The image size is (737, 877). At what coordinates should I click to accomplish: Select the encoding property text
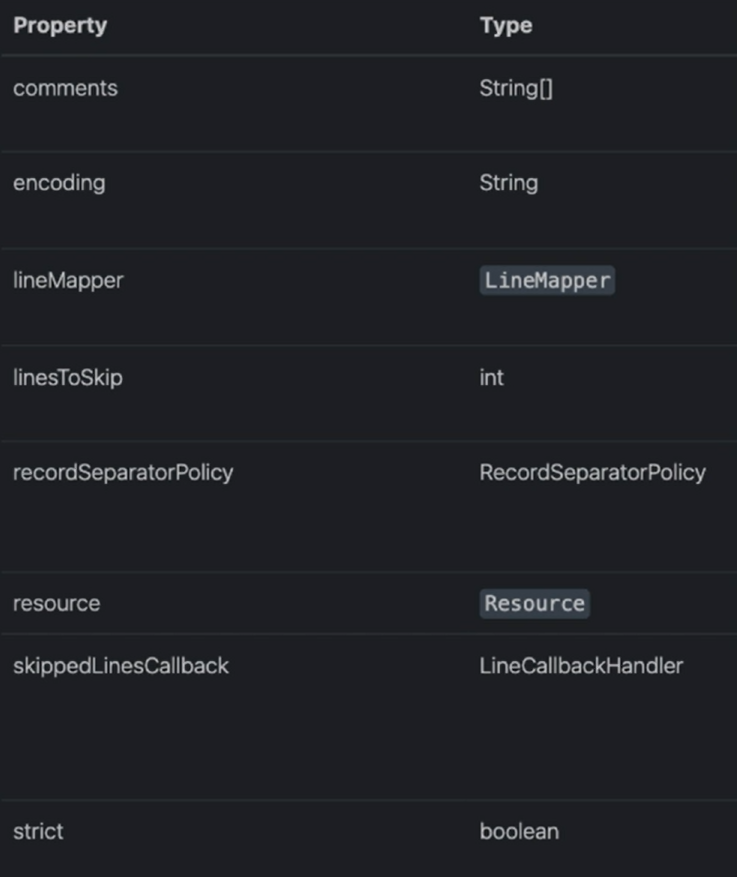point(59,183)
